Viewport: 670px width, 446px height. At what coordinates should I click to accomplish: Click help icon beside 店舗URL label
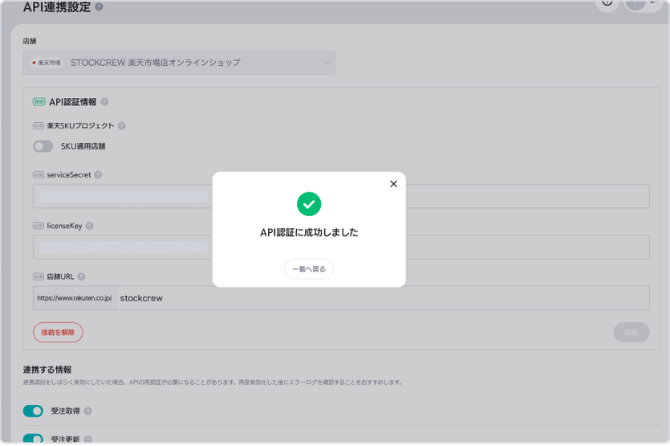(82, 277)
